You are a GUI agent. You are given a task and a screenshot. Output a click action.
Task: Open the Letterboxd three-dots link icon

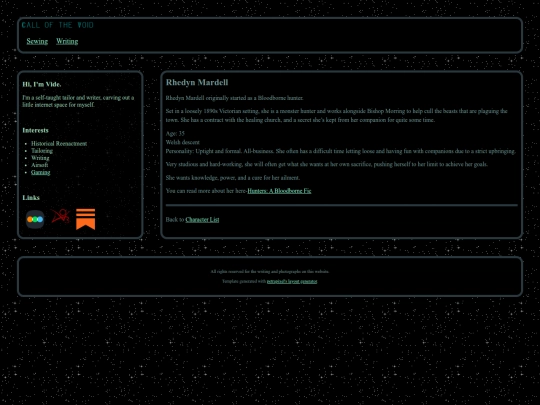coord(35,219)
